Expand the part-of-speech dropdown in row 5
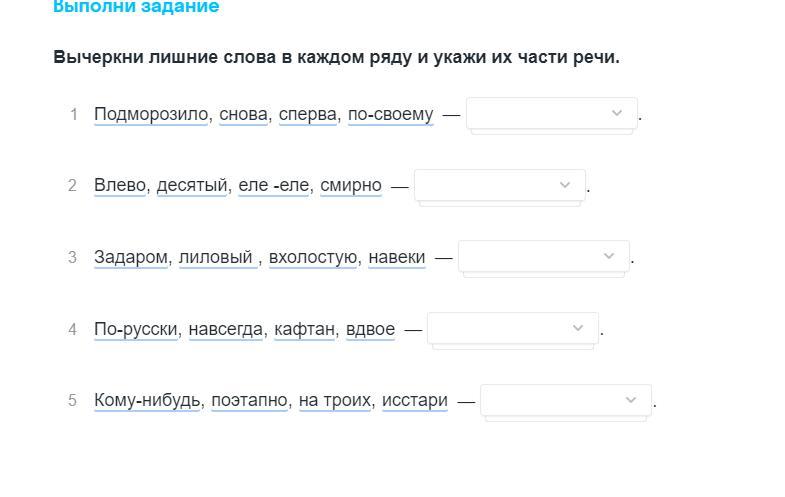Screen dimensions: 785x497 point(565,401)
